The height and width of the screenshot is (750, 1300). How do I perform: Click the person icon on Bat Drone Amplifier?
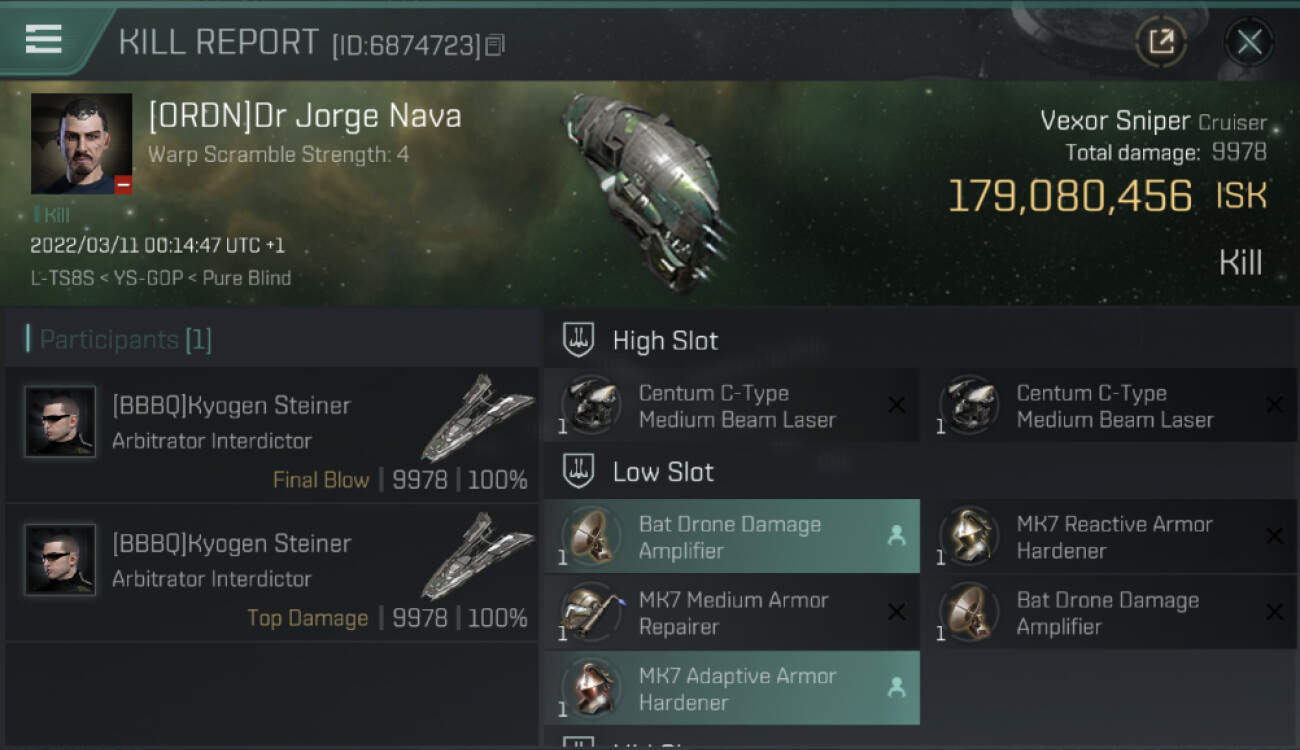(x=896, y=536)
